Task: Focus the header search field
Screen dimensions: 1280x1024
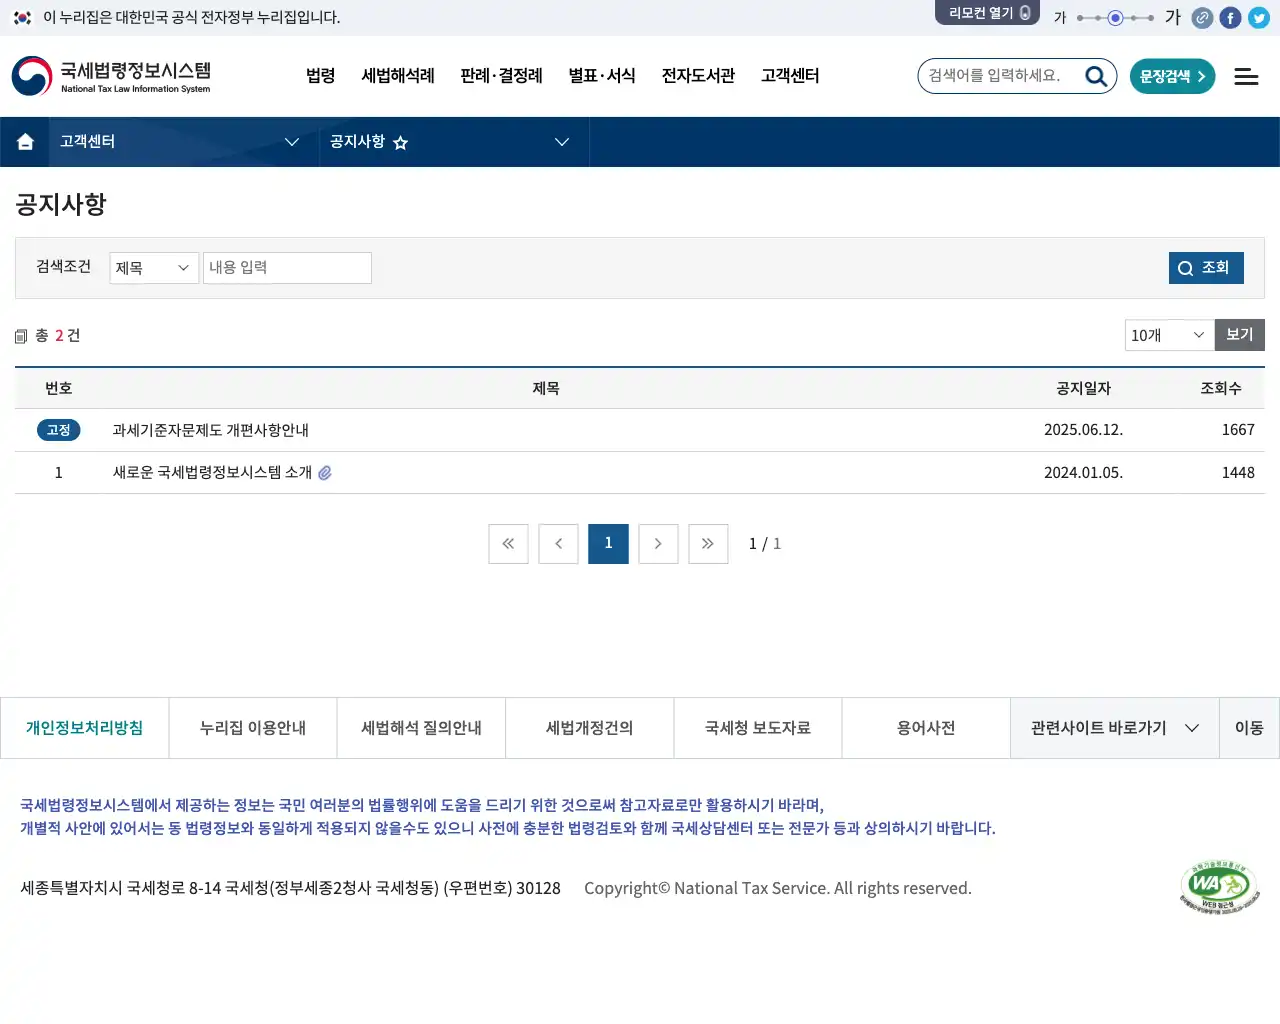Action: [1002, 76]
